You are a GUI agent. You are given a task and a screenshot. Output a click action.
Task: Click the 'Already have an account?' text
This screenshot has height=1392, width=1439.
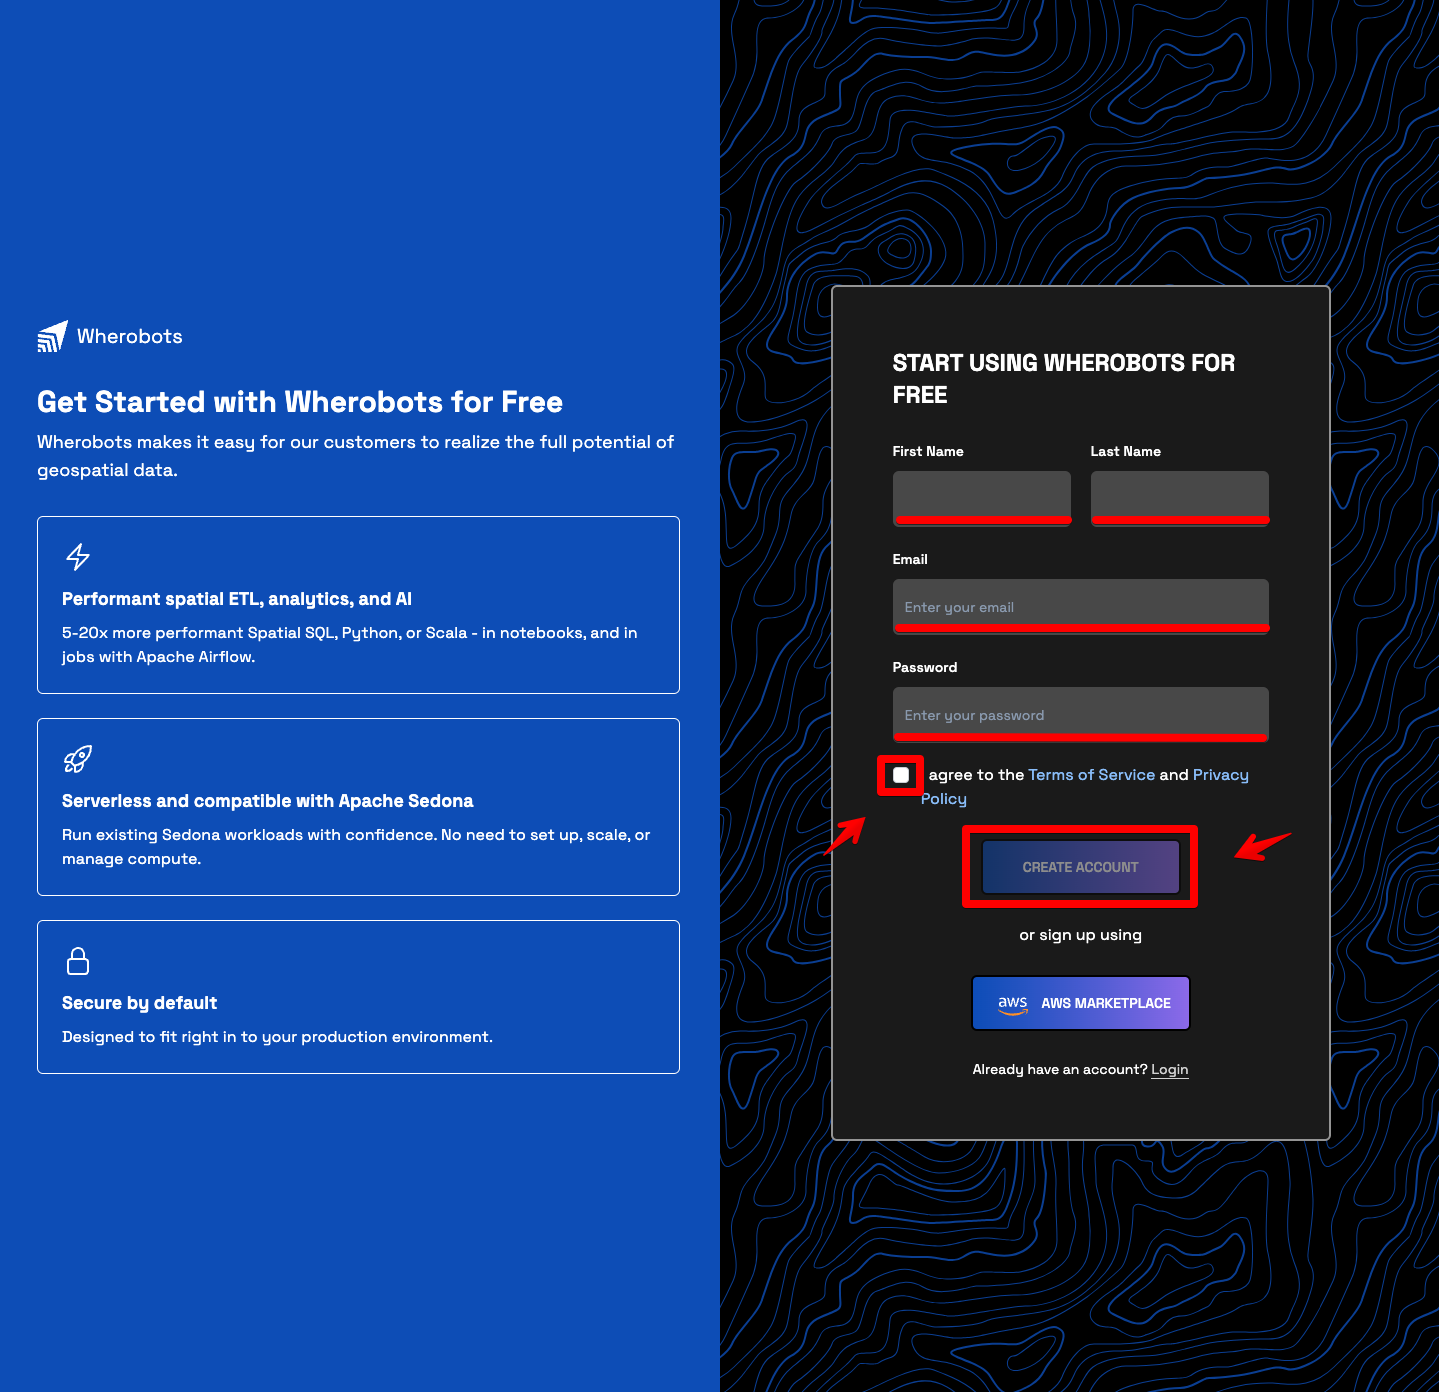pyautogui.click(x=1060, y=1070)
